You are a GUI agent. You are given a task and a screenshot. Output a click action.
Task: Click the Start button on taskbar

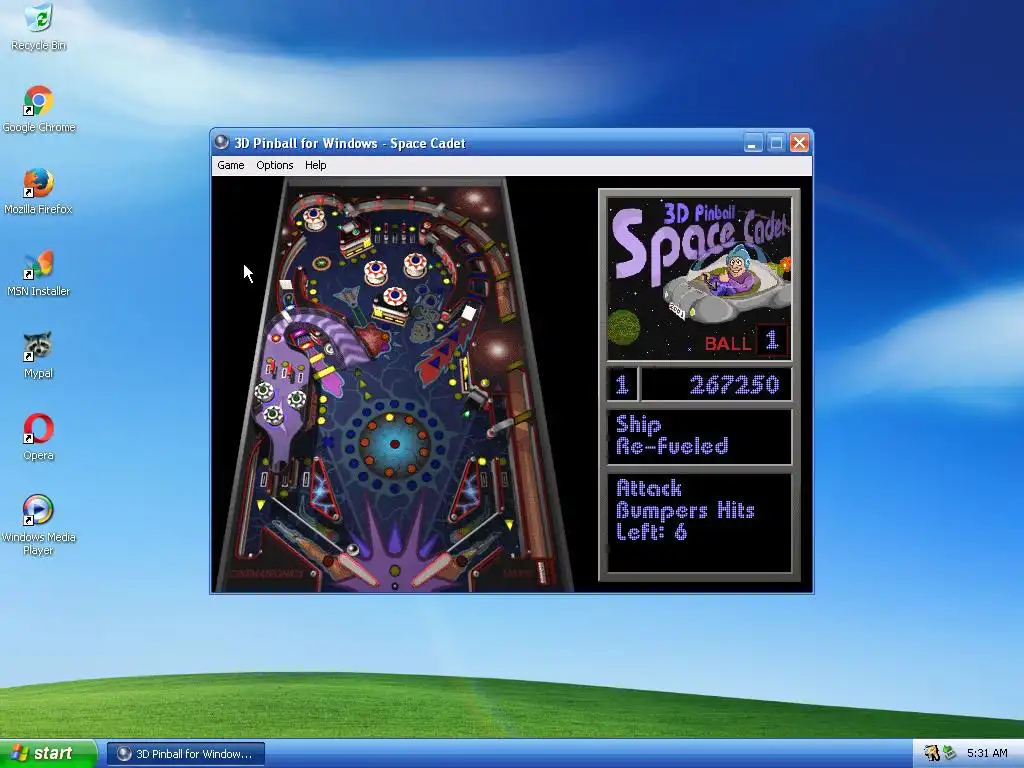(48, 754)
